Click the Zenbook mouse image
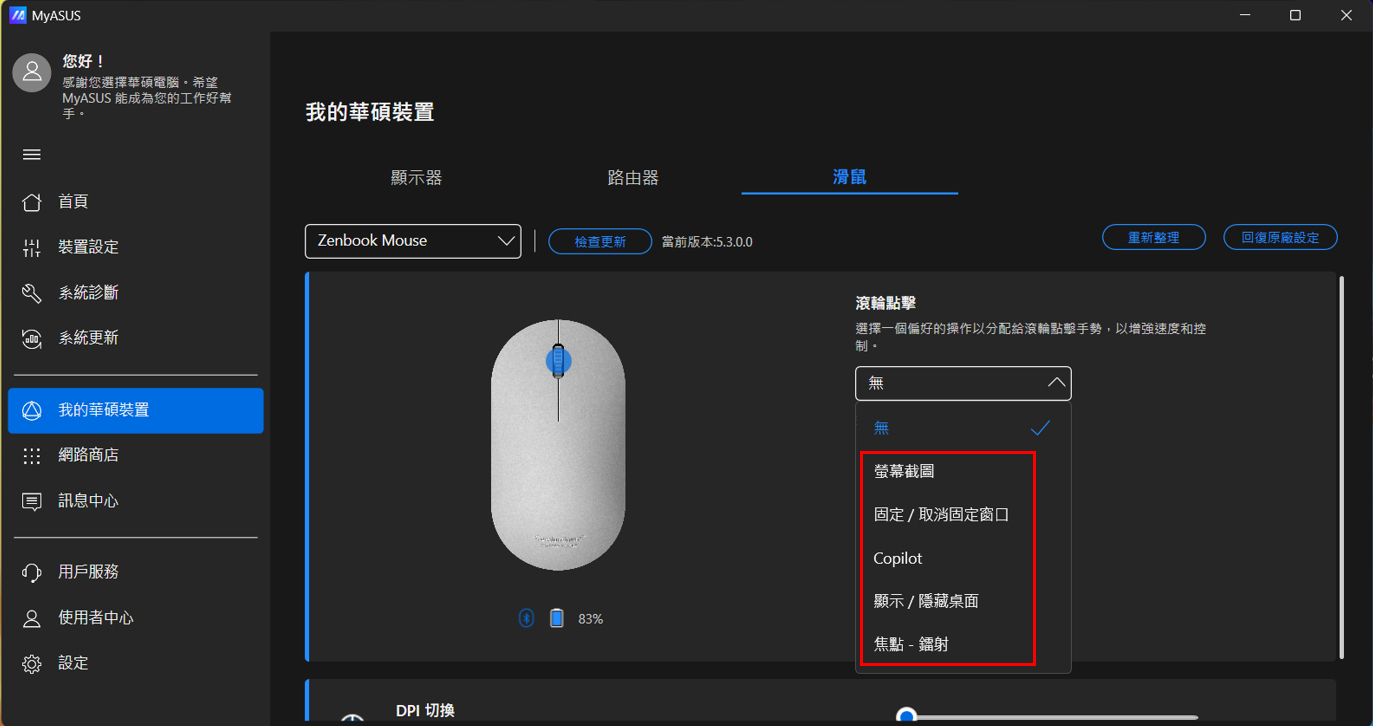Image resolution: width=1373 pixels, height=726 pixels. tap(558, 446)
